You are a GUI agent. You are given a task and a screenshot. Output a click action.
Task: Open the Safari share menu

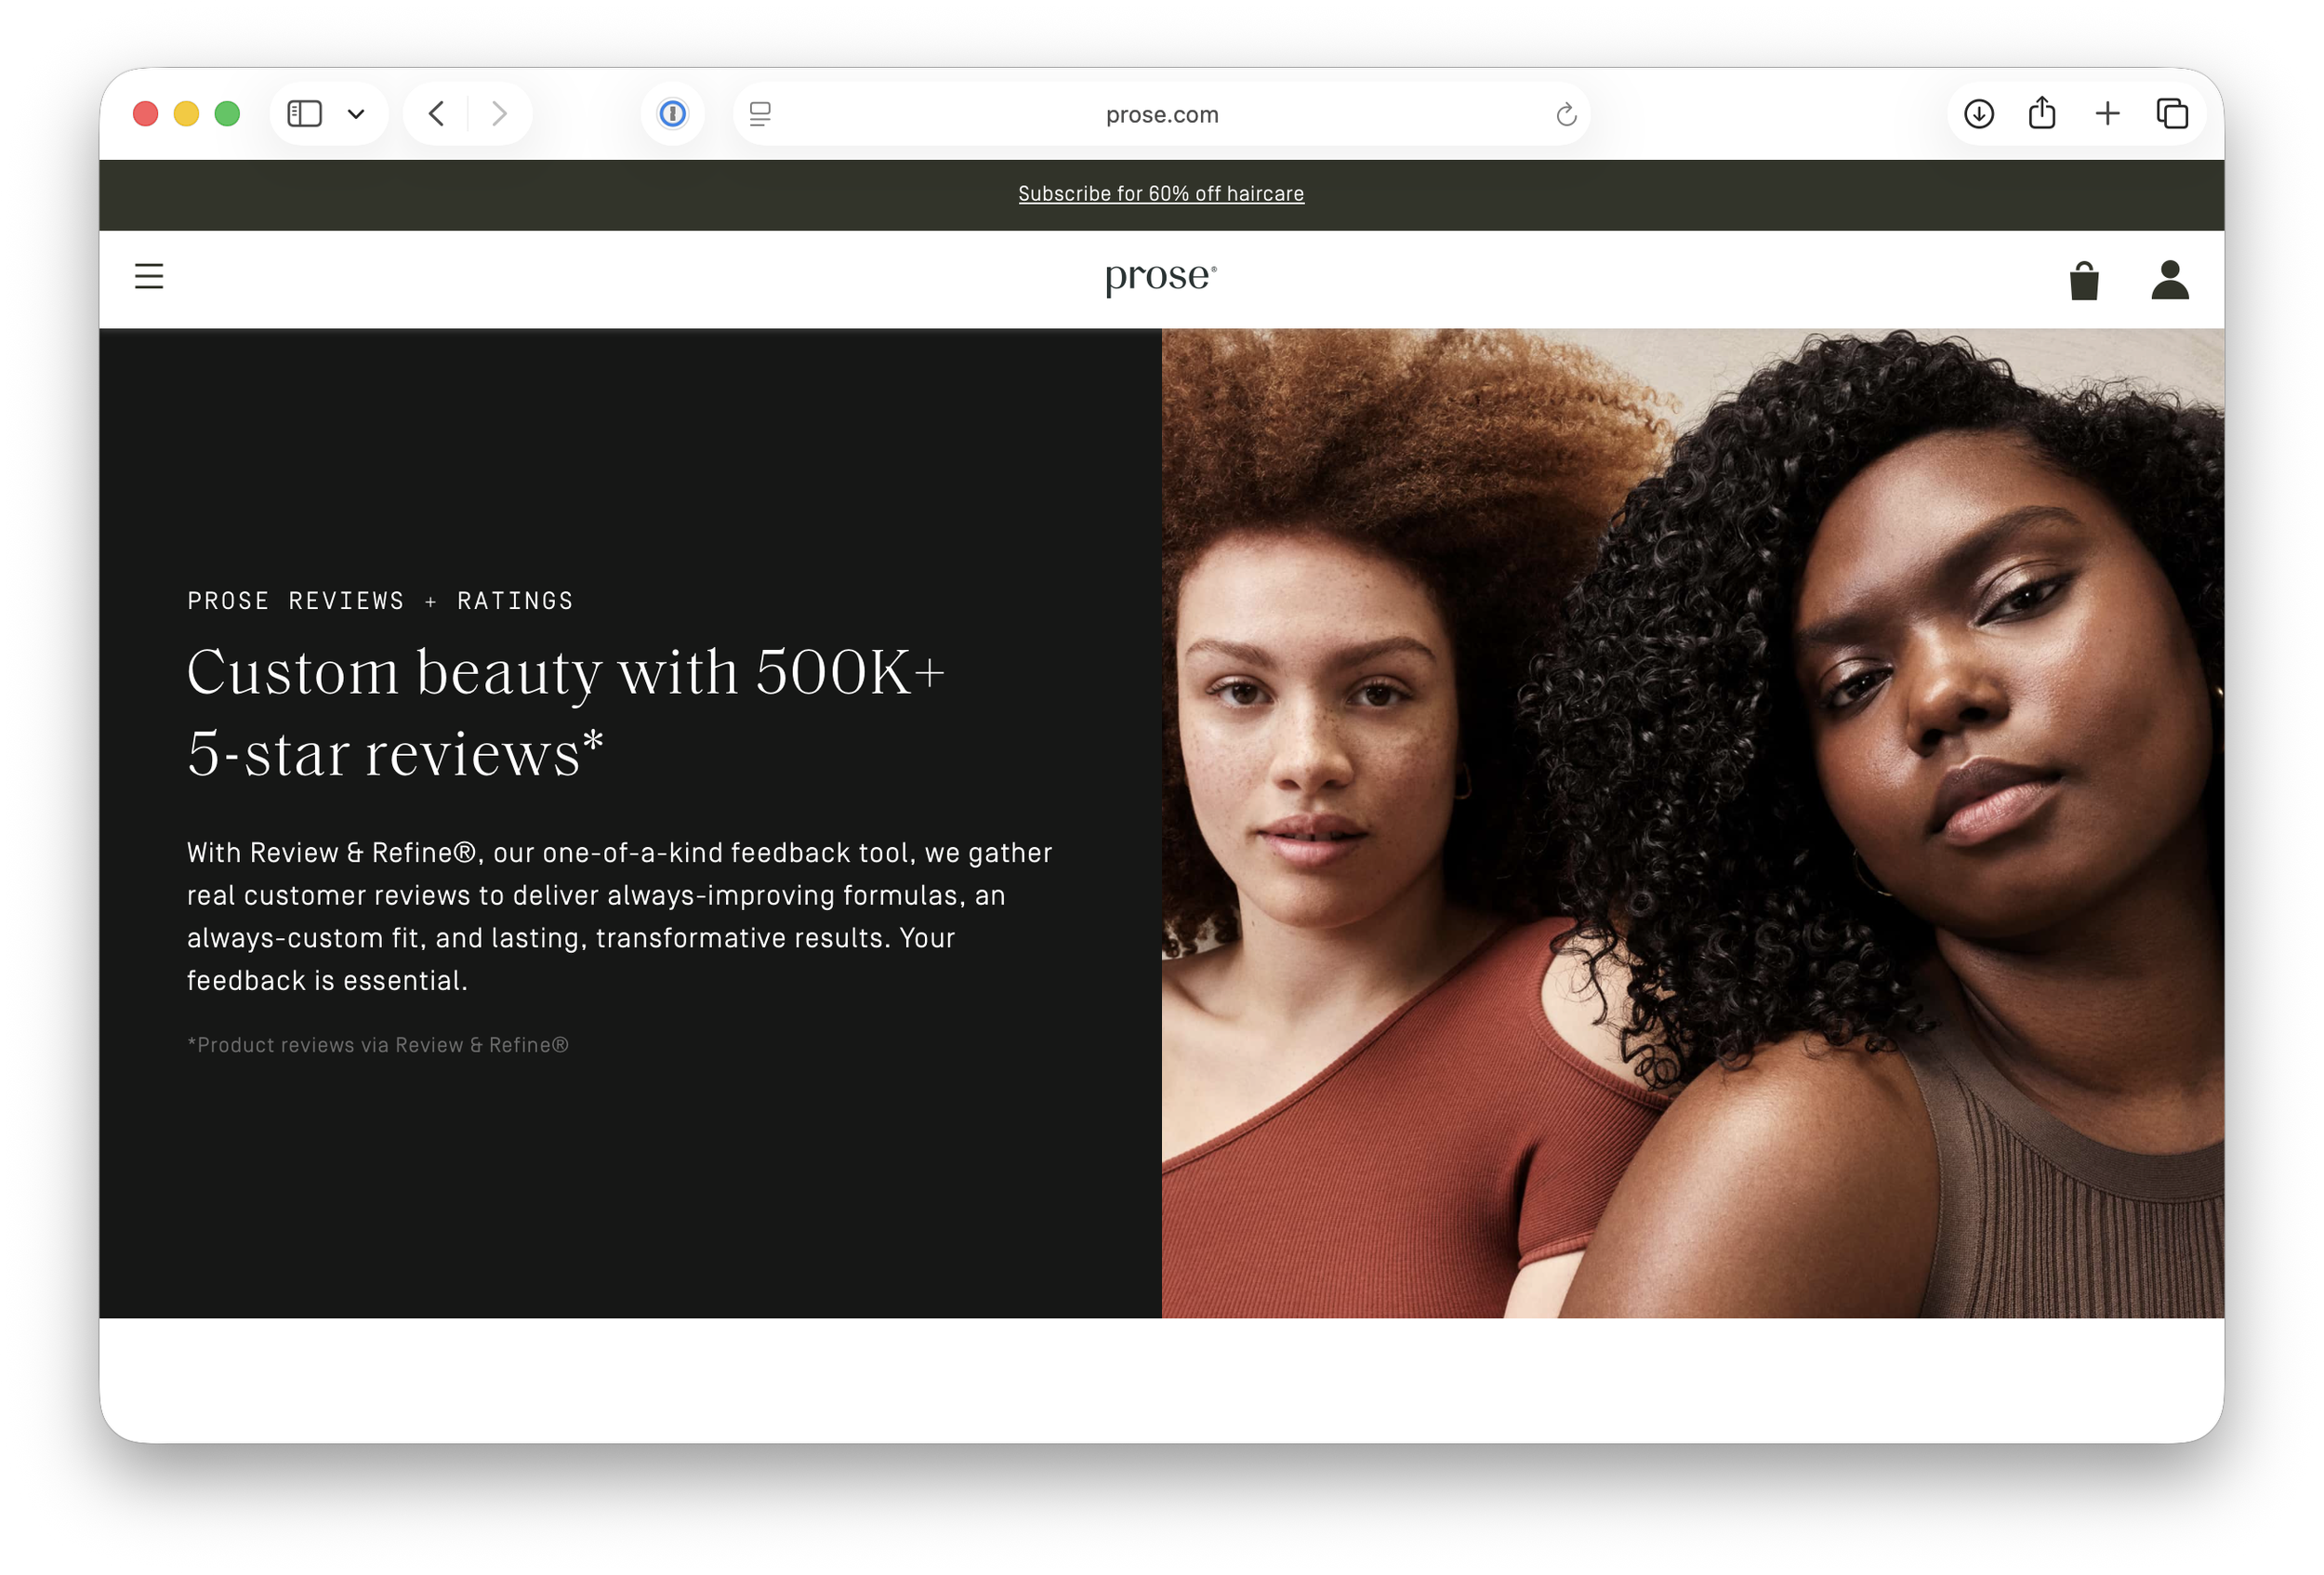[2042, 114]
